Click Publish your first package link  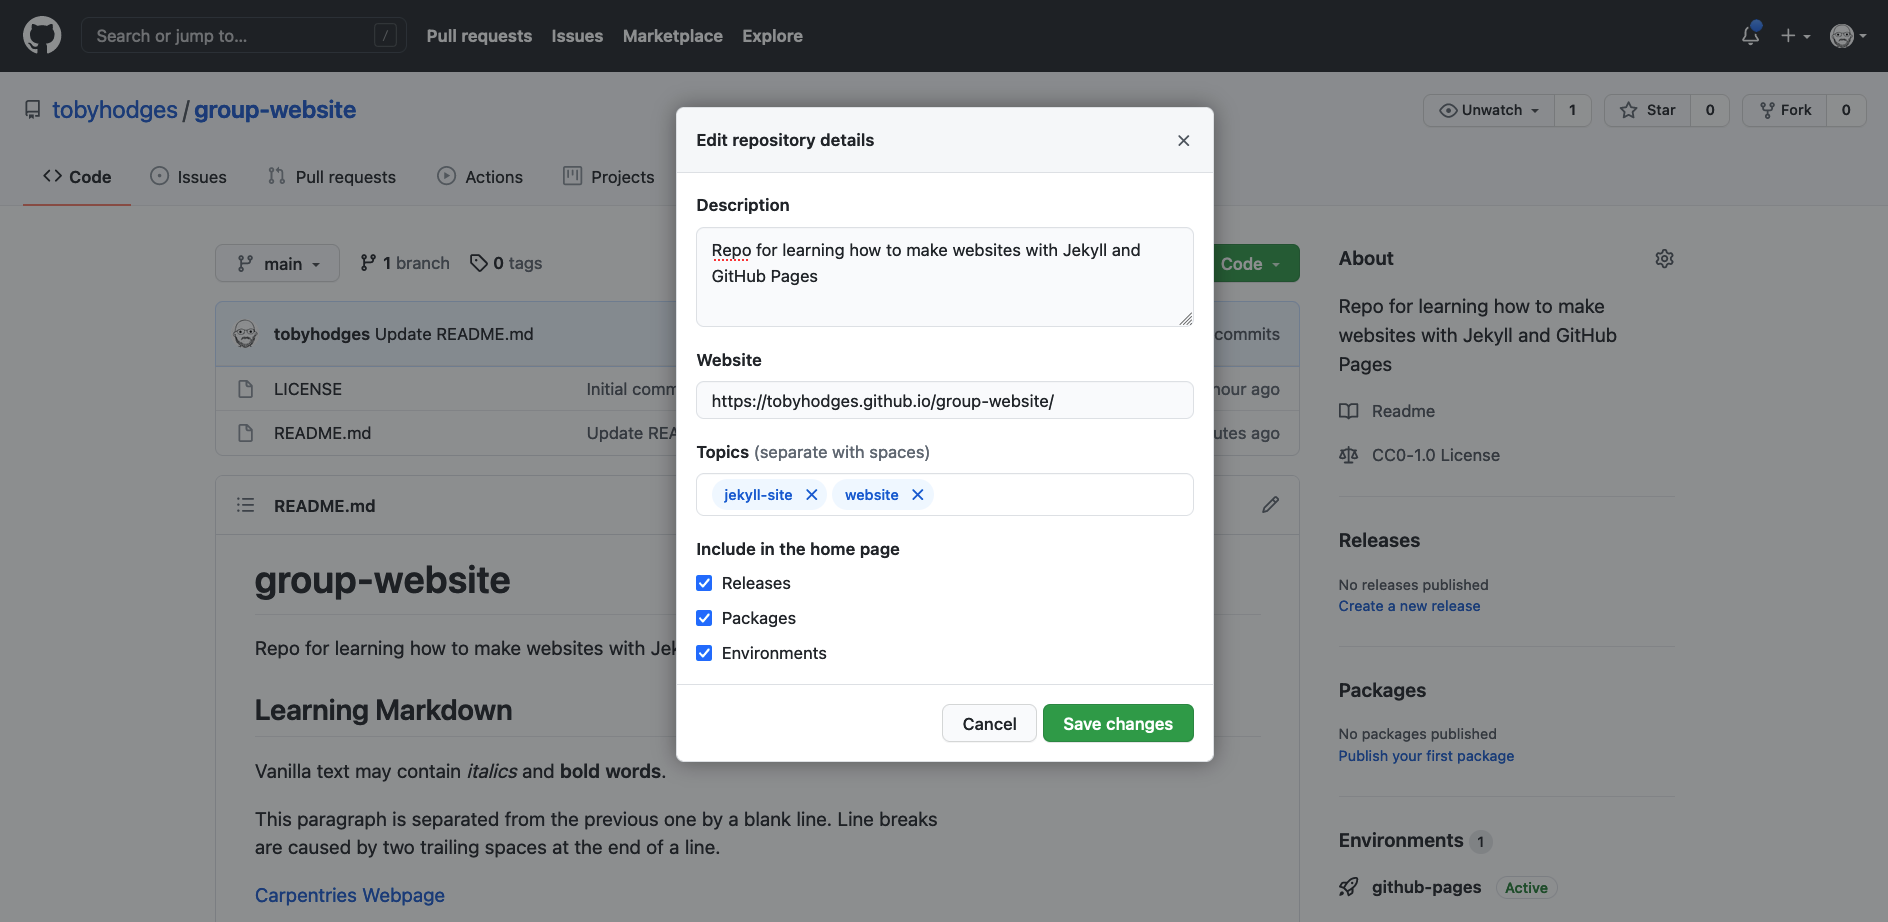[x=1426, y=756]
